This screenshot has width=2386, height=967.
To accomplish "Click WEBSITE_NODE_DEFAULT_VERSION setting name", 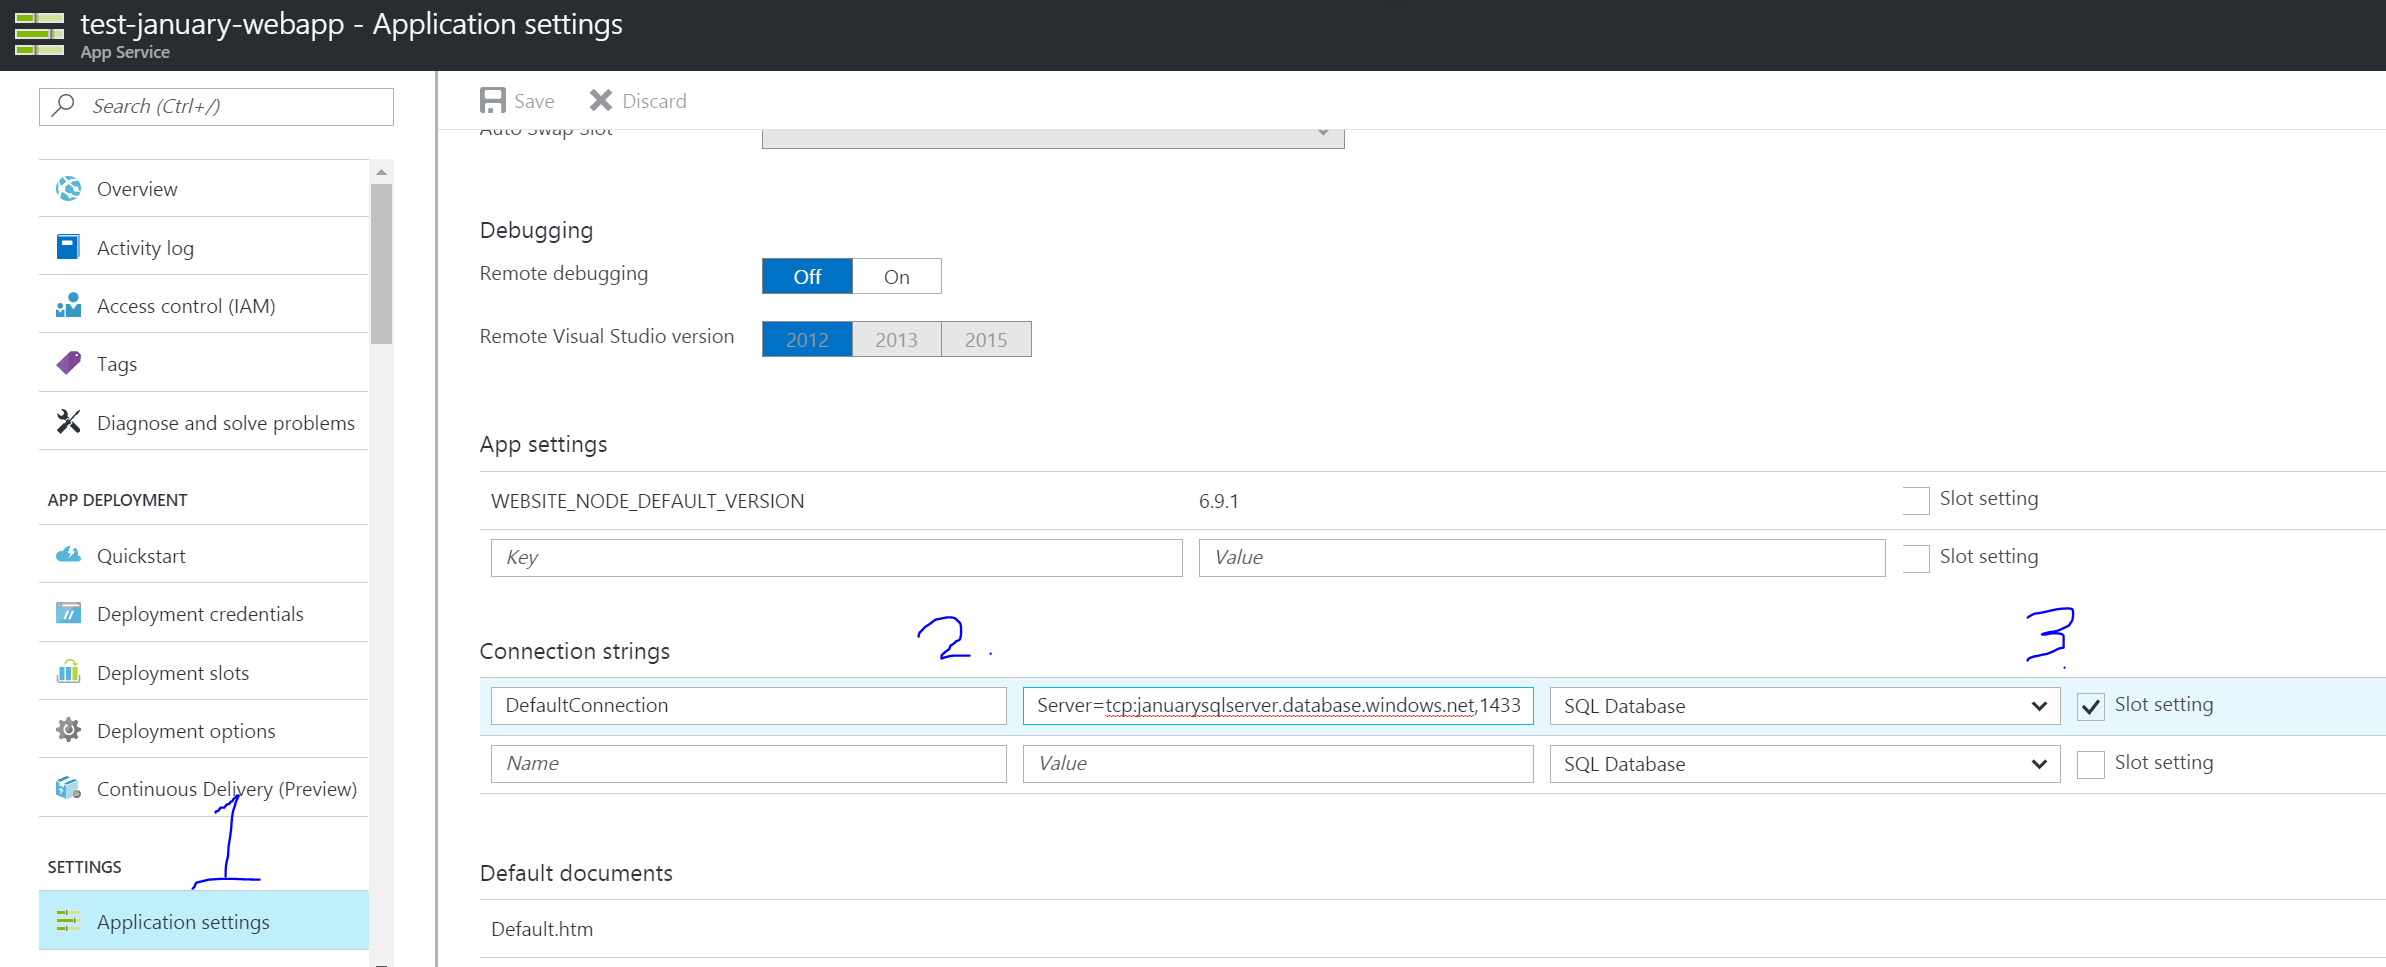I will (647, 501).
